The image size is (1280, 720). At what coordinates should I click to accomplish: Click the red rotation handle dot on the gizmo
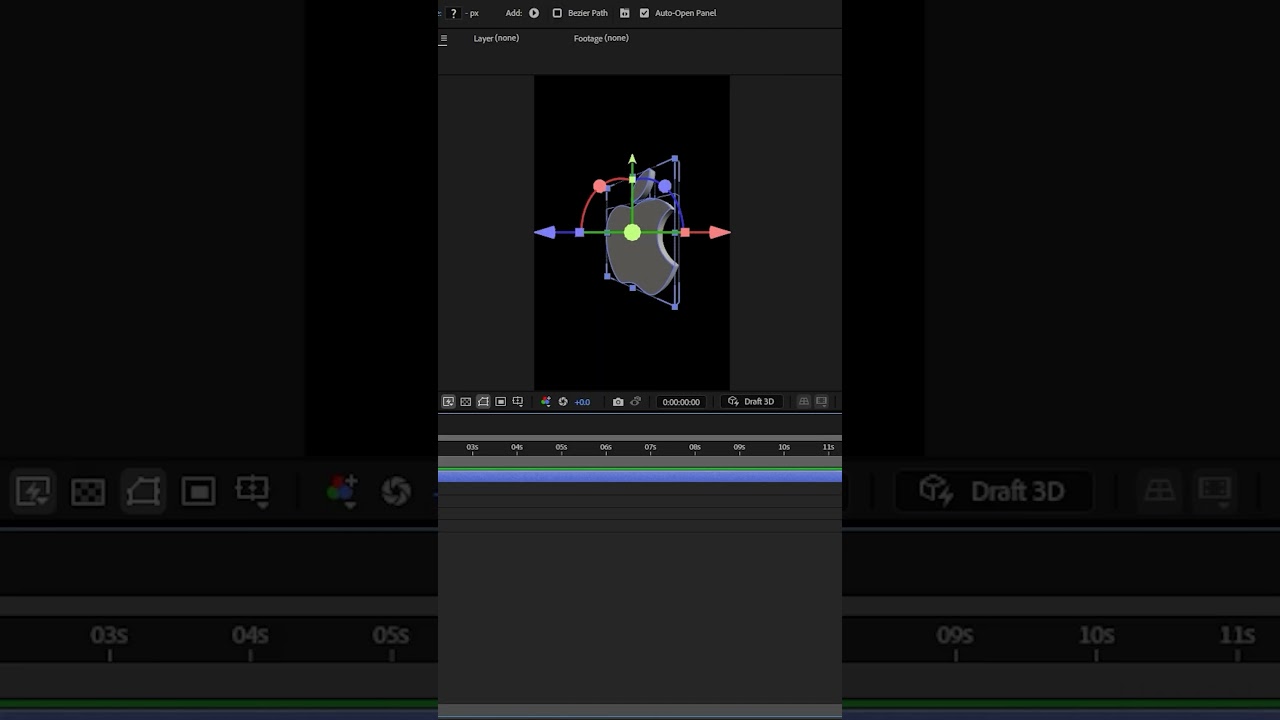(x=600, y=186)
